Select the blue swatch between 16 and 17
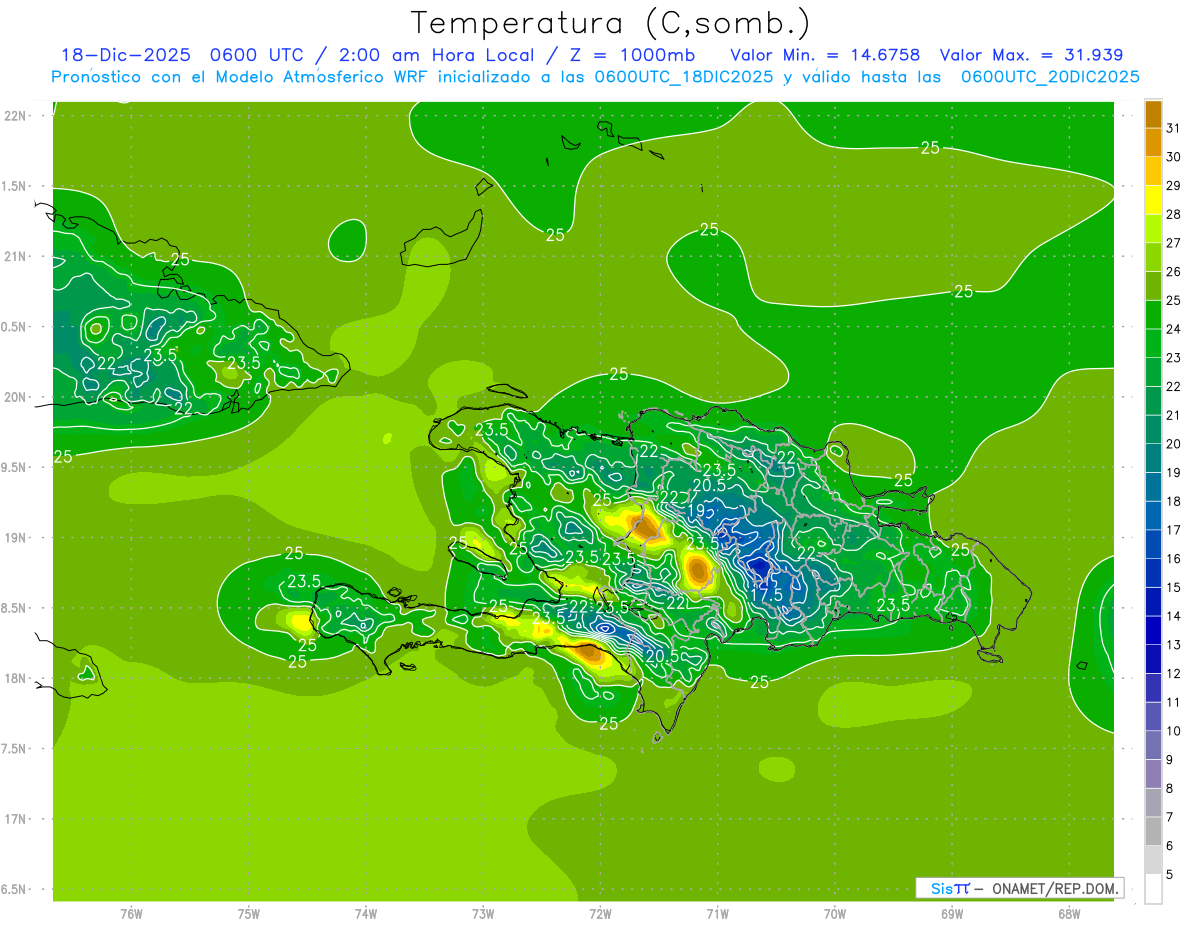 [1153, 545]
